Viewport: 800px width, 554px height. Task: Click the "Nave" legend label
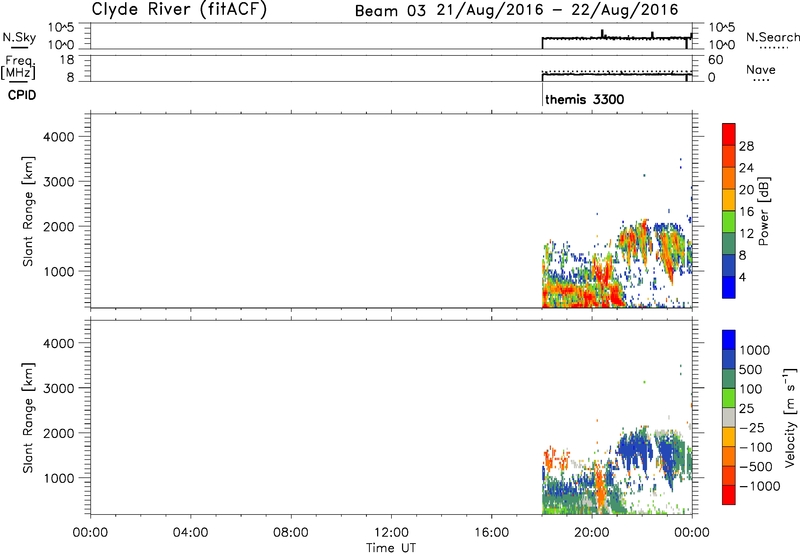click(761, 69)
